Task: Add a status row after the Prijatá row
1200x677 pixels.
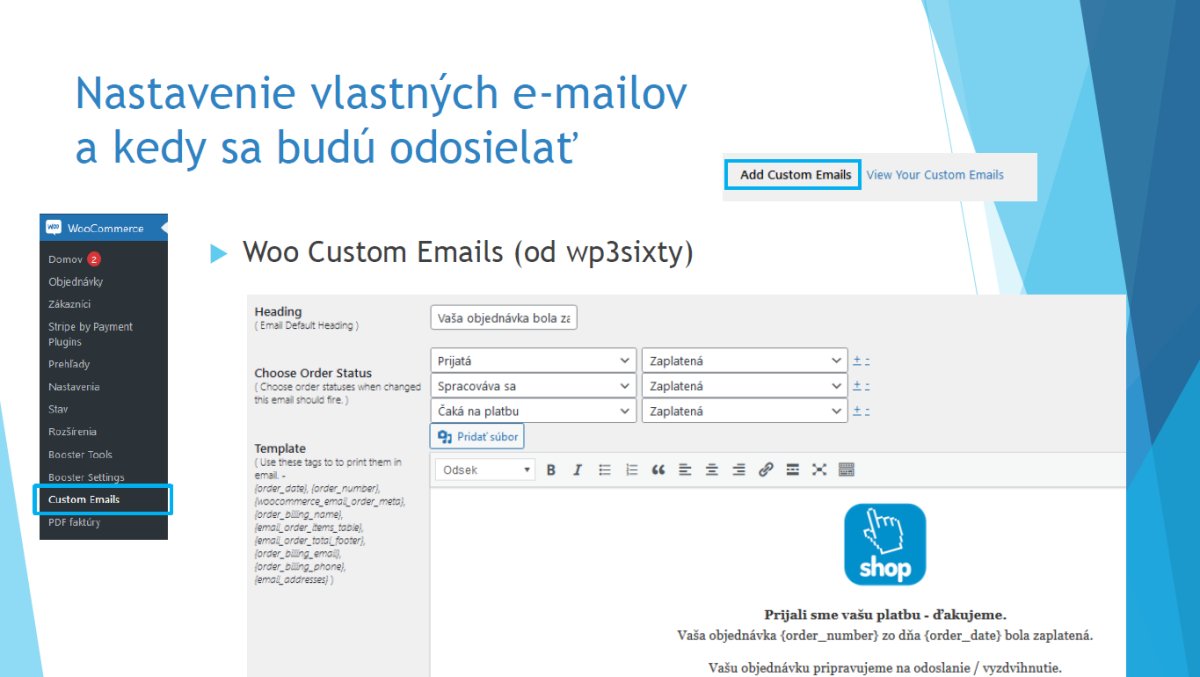Action: 857,361
